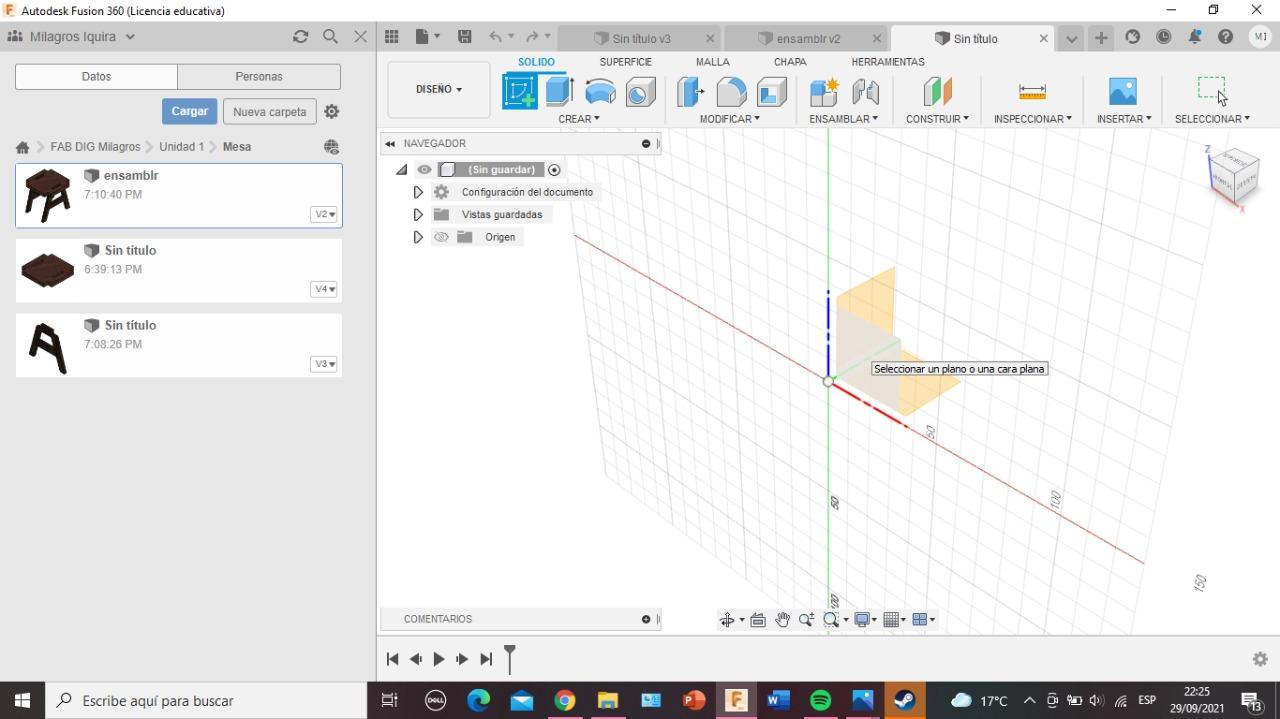The width and height of the screenshot is (1280, 719).
Task: Play the timeline animation
Action: tap(438, 659)
